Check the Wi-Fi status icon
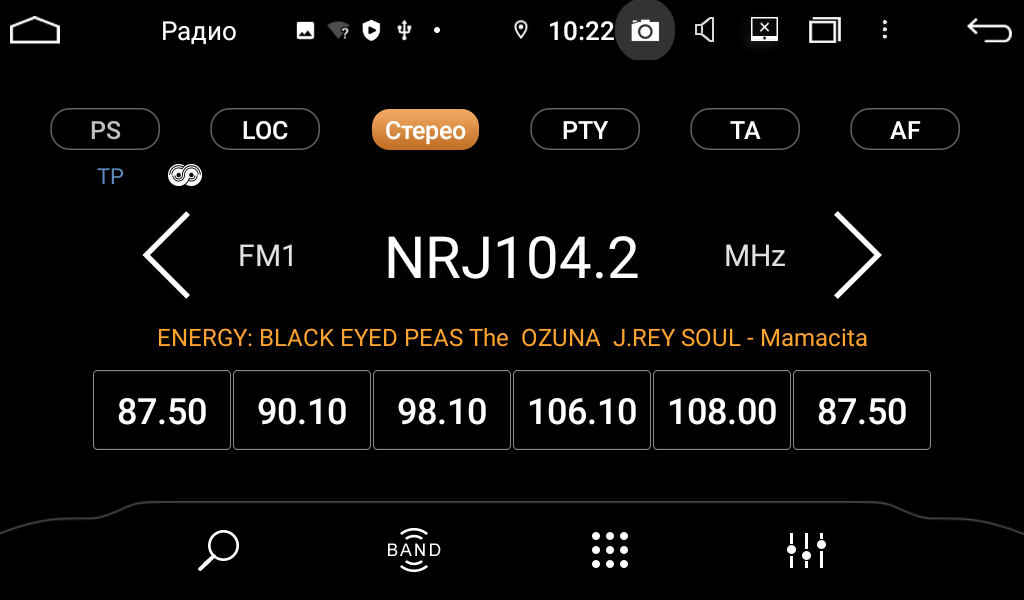This screenshot has height=600, width=1024. pos(338,30)
